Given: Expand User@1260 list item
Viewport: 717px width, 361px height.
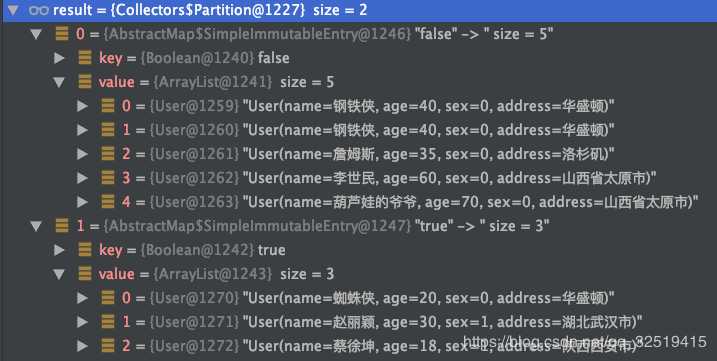Looking at the screenshot, I should coord(82,130).
